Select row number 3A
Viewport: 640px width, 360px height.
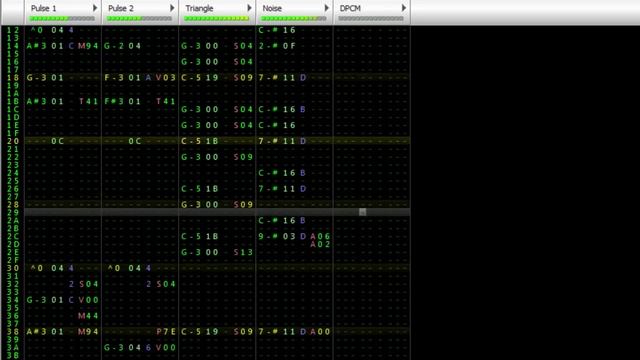click(13, 348)
